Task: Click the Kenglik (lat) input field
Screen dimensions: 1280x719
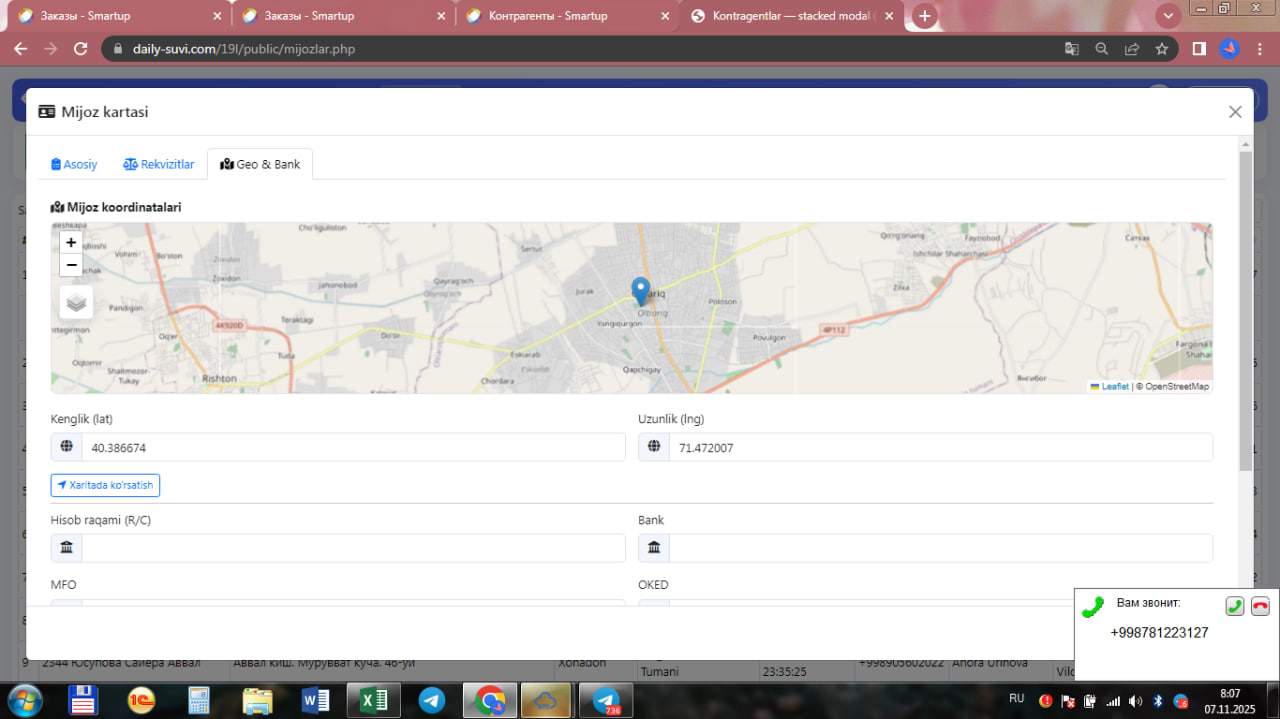Action: [x=353, y=448]
